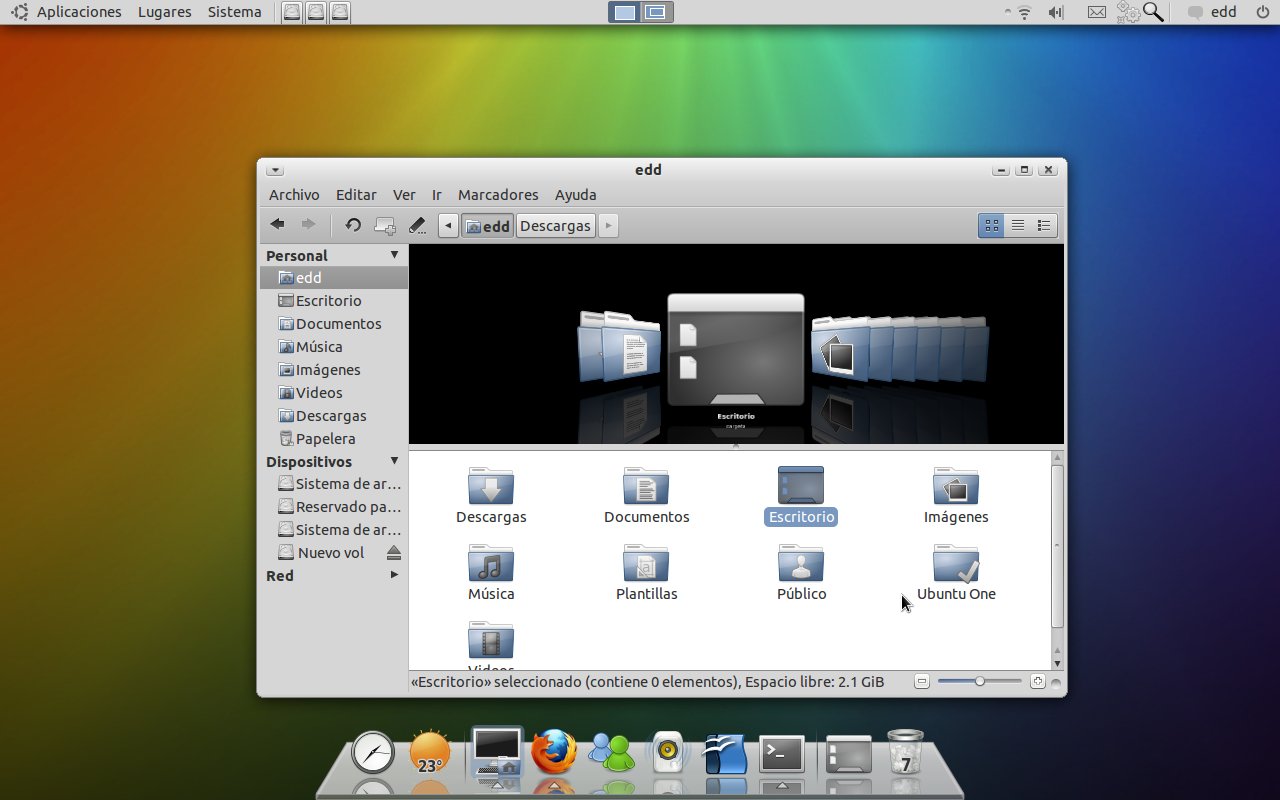1280x800 pixels.
Task: Open Lugares in the top panel
Action: (x=165, y=12)
